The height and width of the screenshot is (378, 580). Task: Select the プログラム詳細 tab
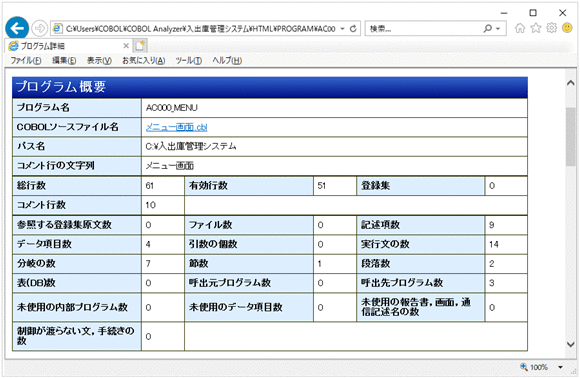pos(68,46)
